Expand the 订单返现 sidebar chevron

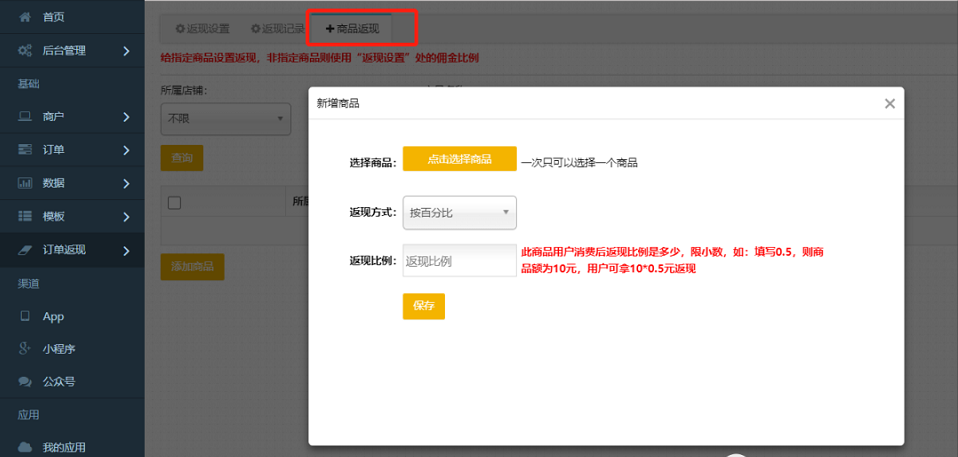pyautogui.click(x=126, y=250)
